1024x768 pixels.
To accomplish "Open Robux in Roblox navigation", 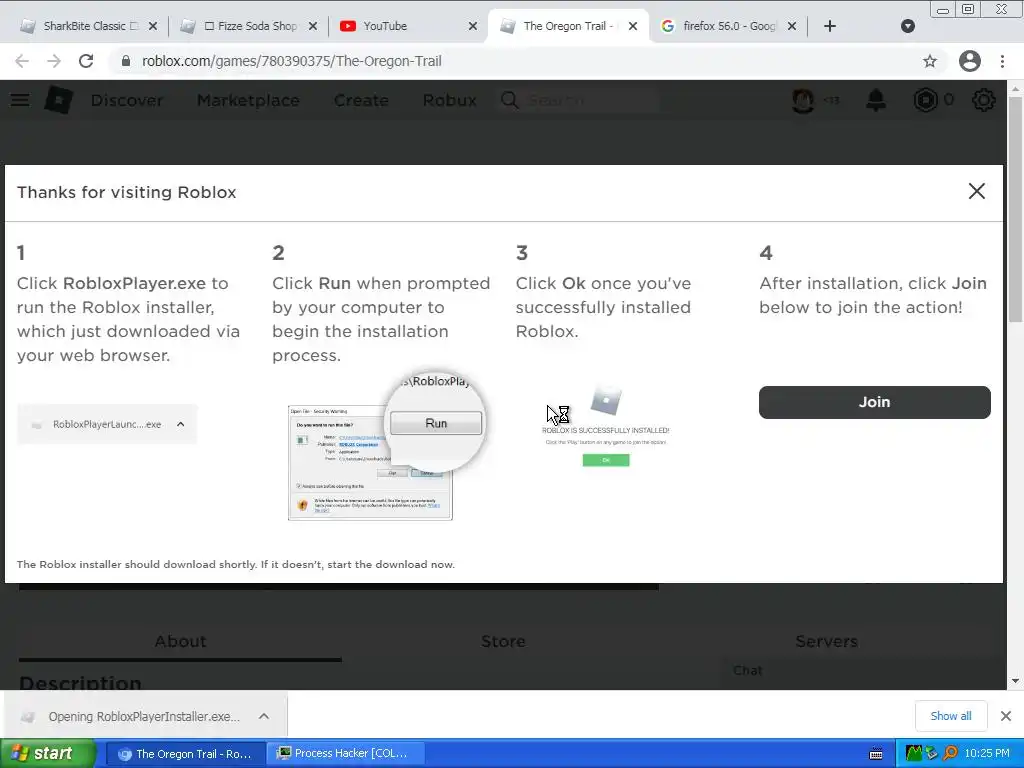I will pos(449,100).
